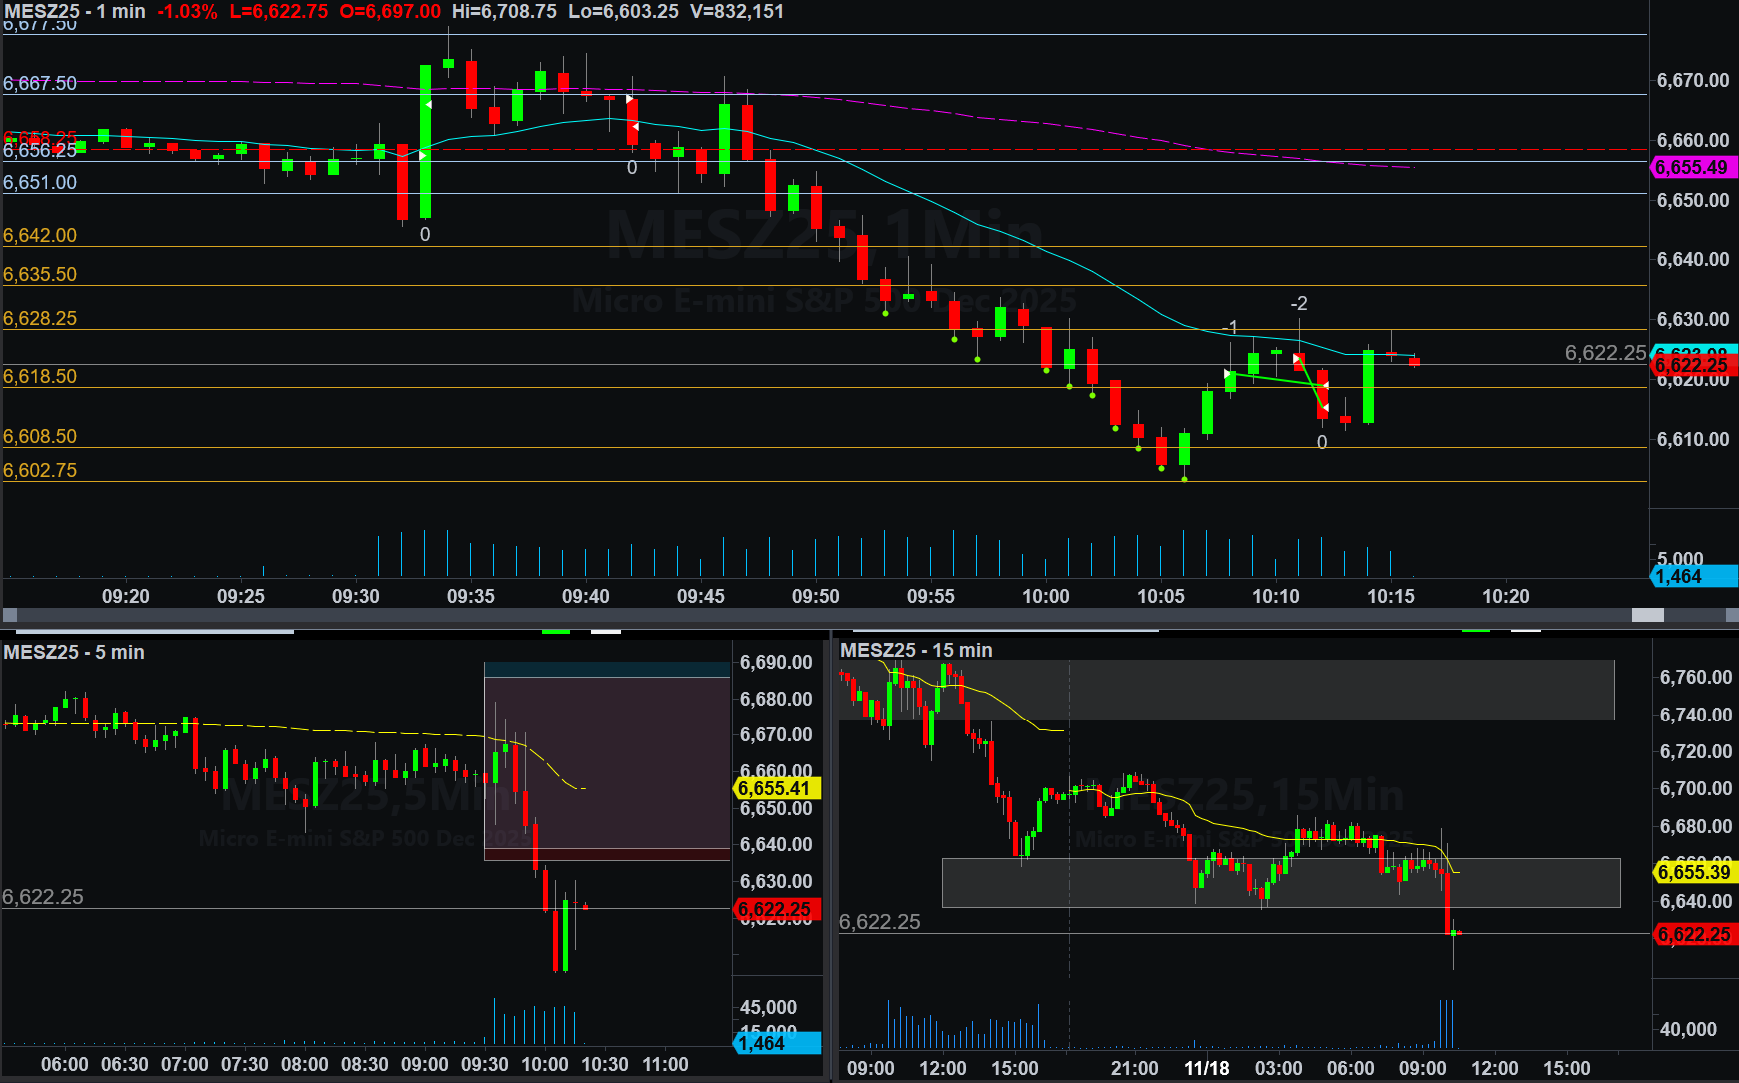Select the pink shaded rectangle on the 5 min chart

[607, 760]
